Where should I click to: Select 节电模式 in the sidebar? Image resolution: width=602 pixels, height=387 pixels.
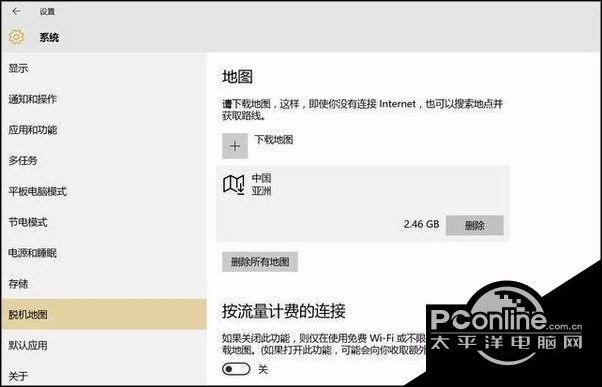tap(104, 222)
